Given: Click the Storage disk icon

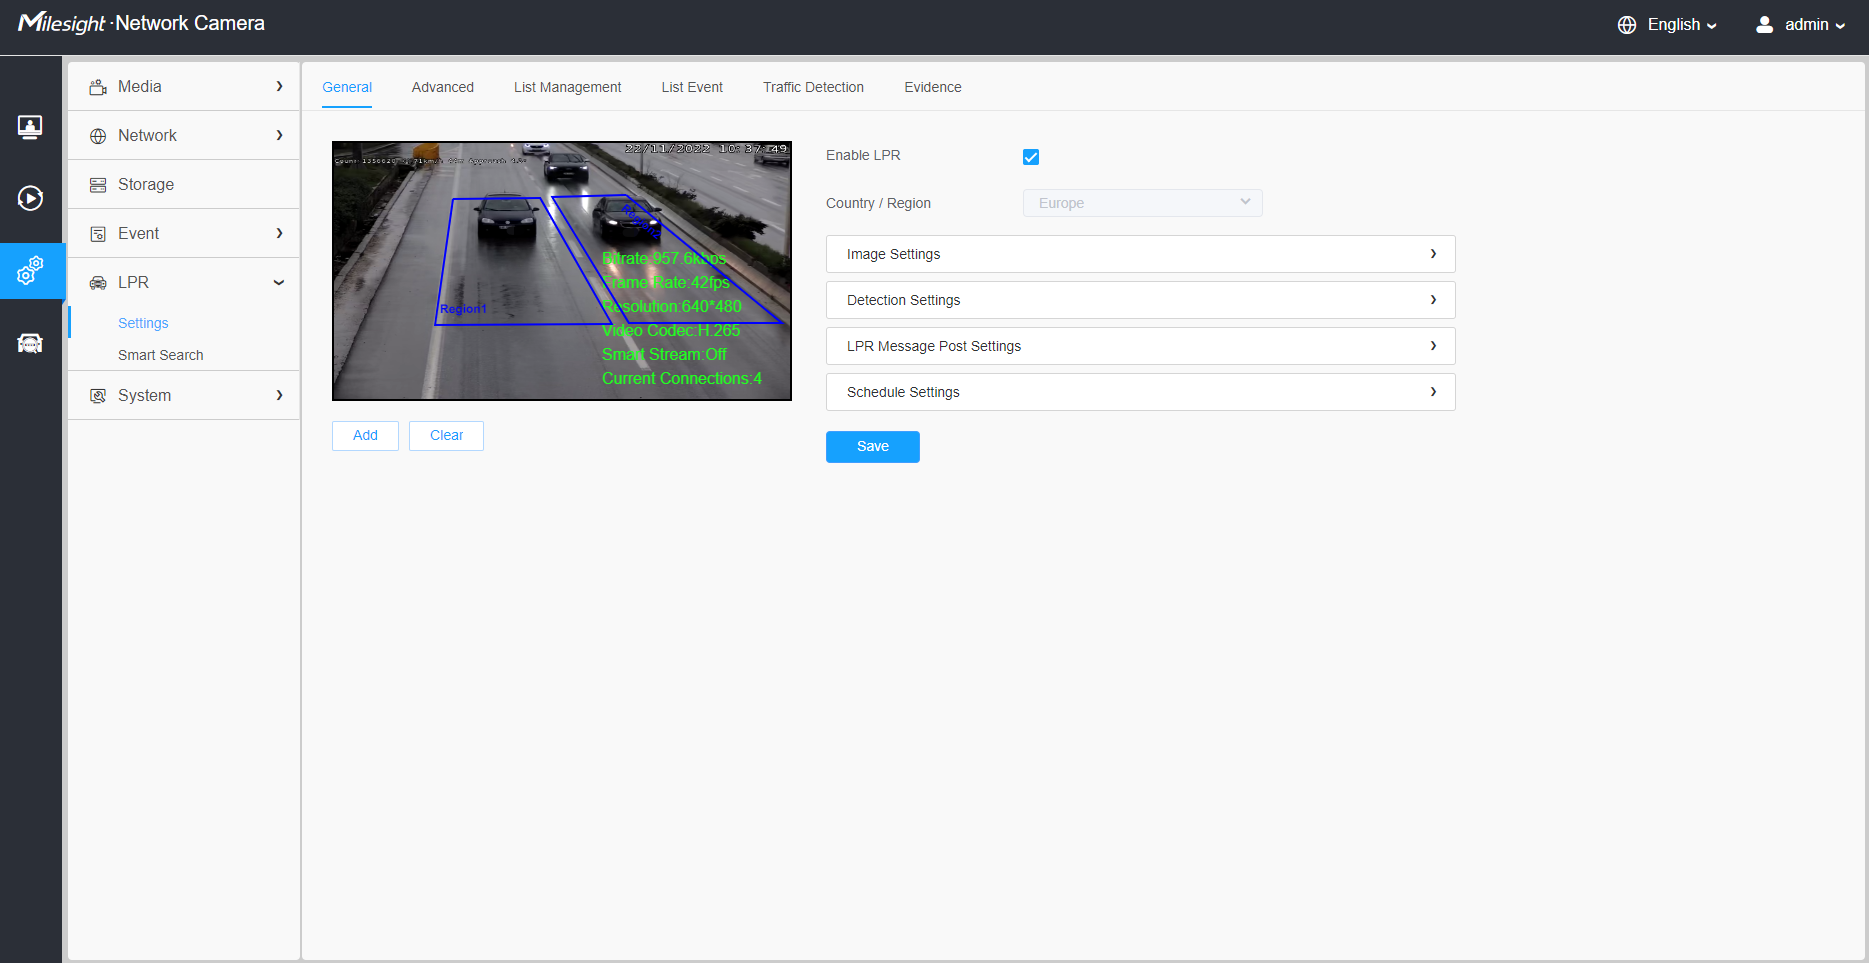Looking at the screenshot, I should click(x=98, y=185).
